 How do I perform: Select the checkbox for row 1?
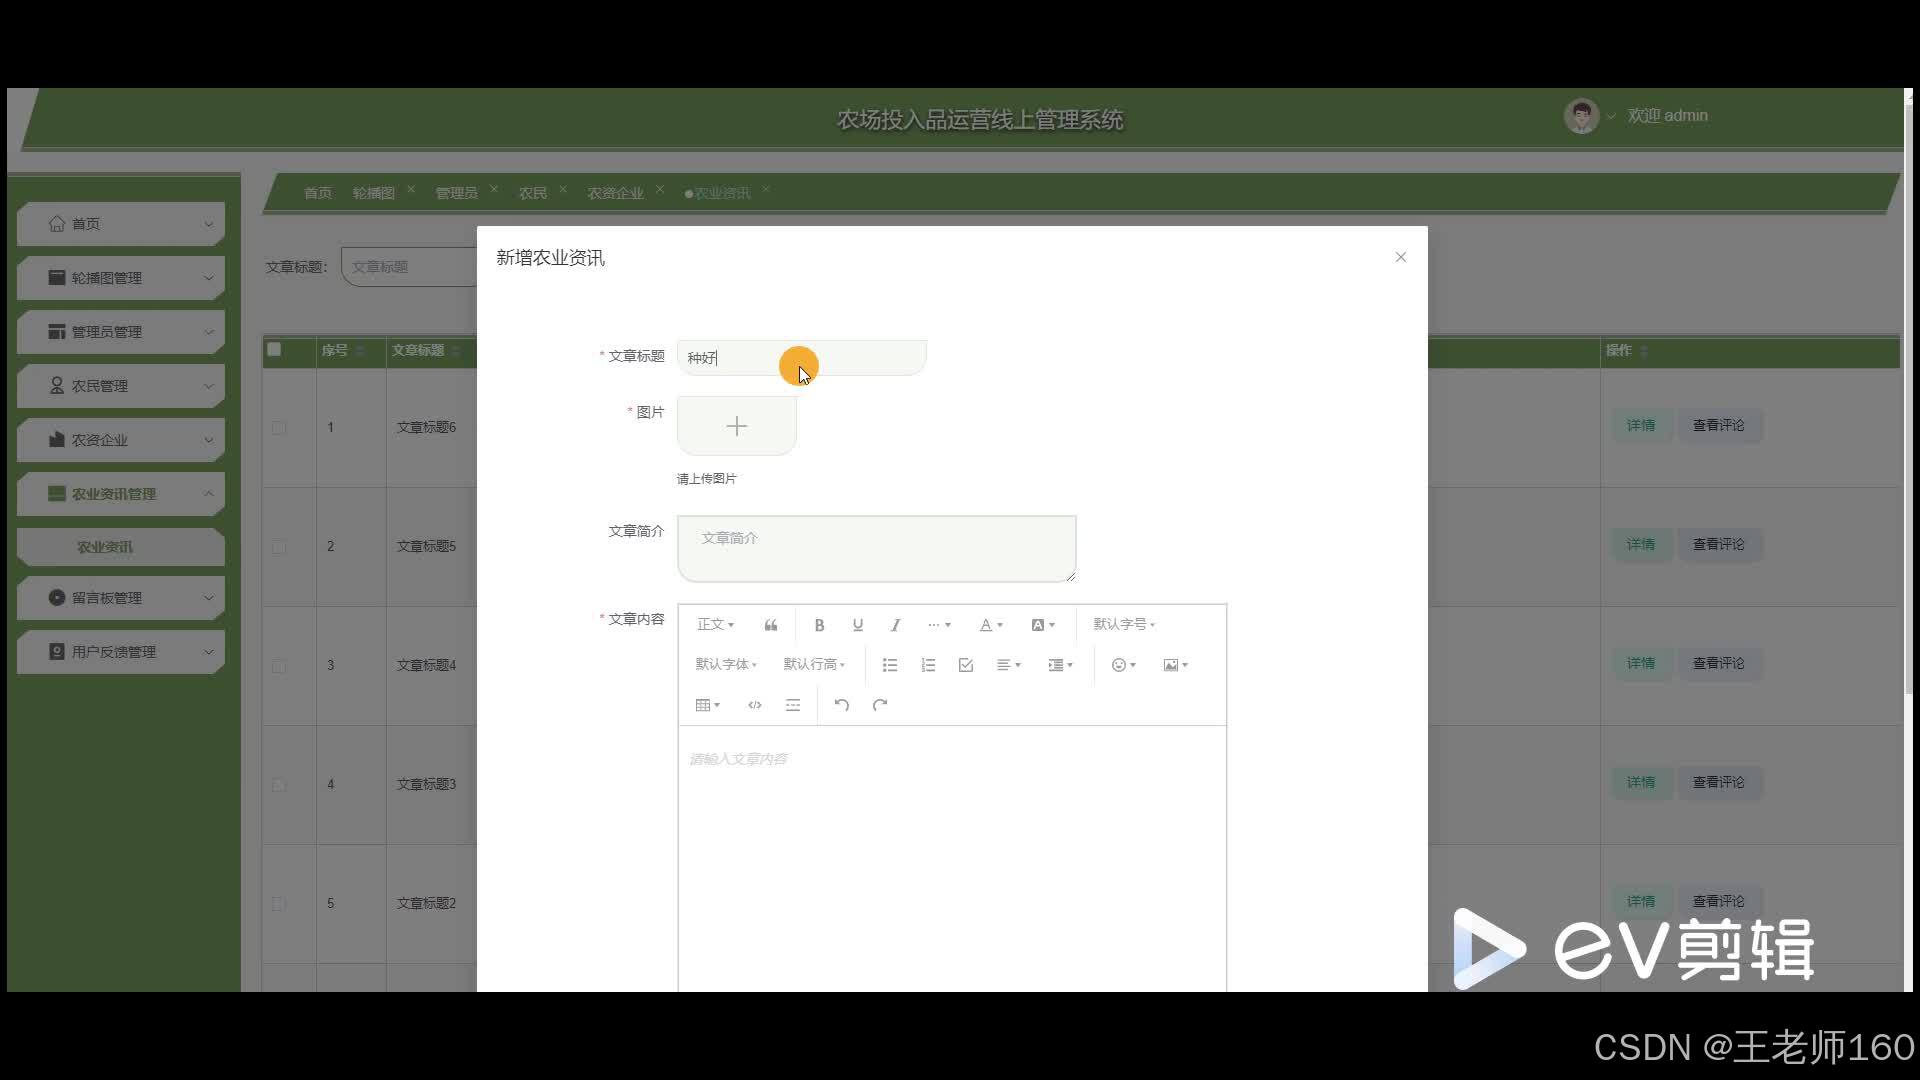coord(279,428)
